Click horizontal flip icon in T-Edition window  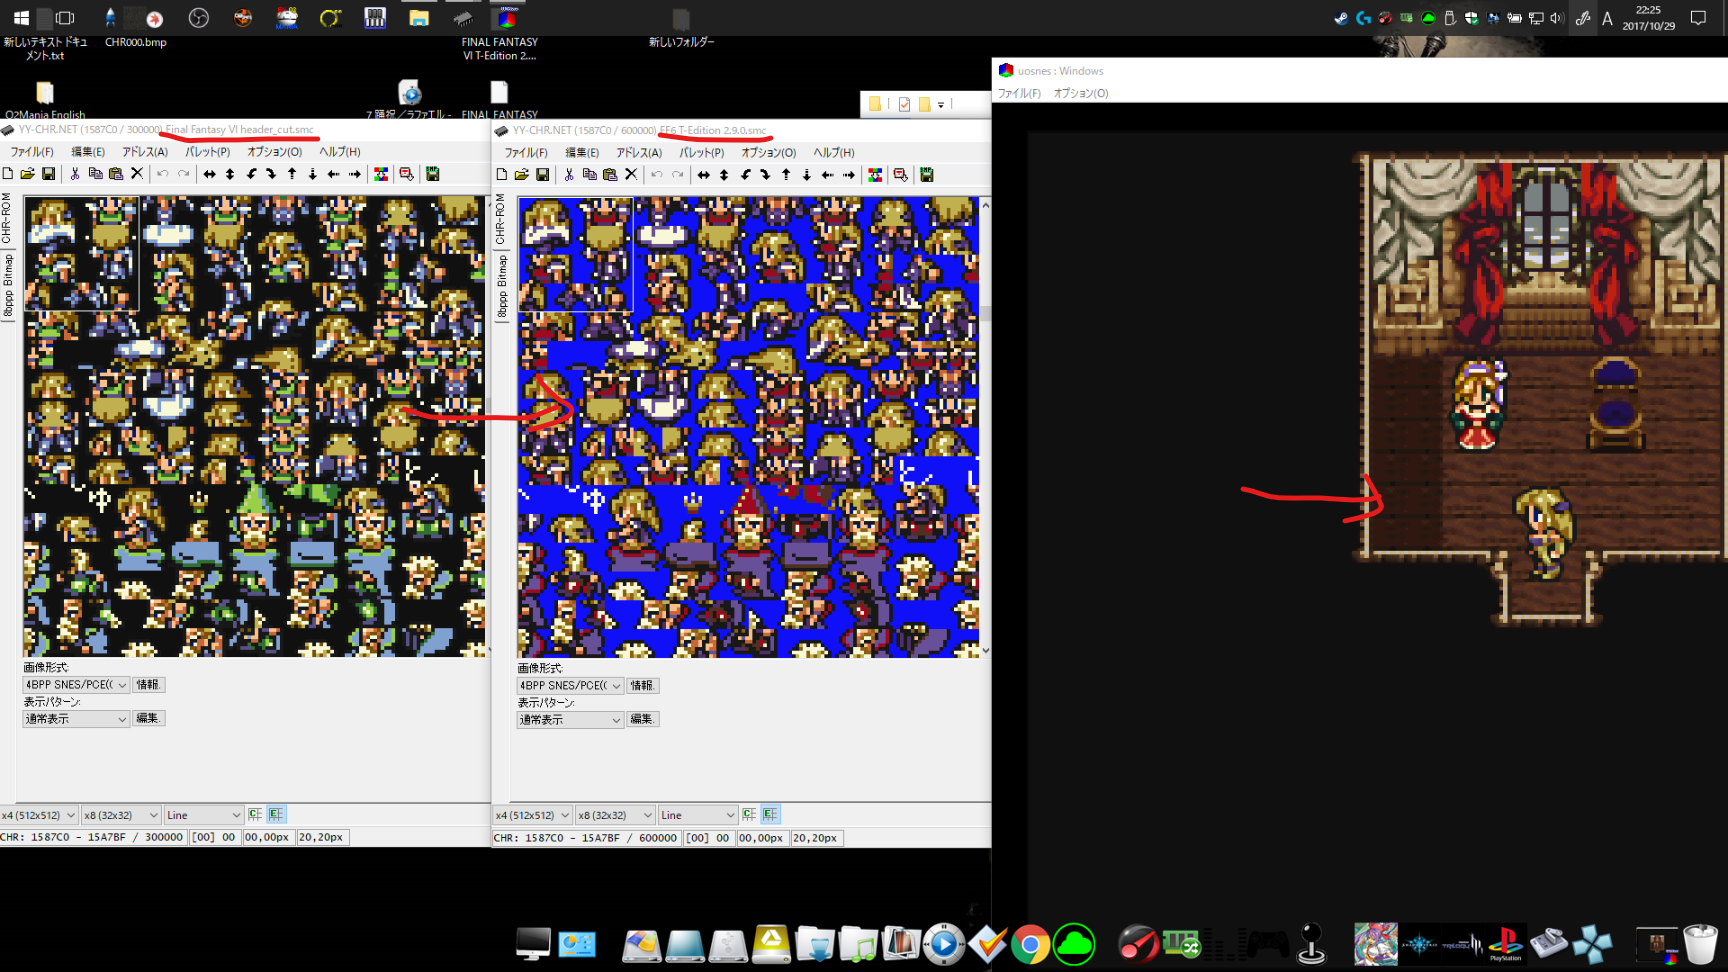coord(703,175)
